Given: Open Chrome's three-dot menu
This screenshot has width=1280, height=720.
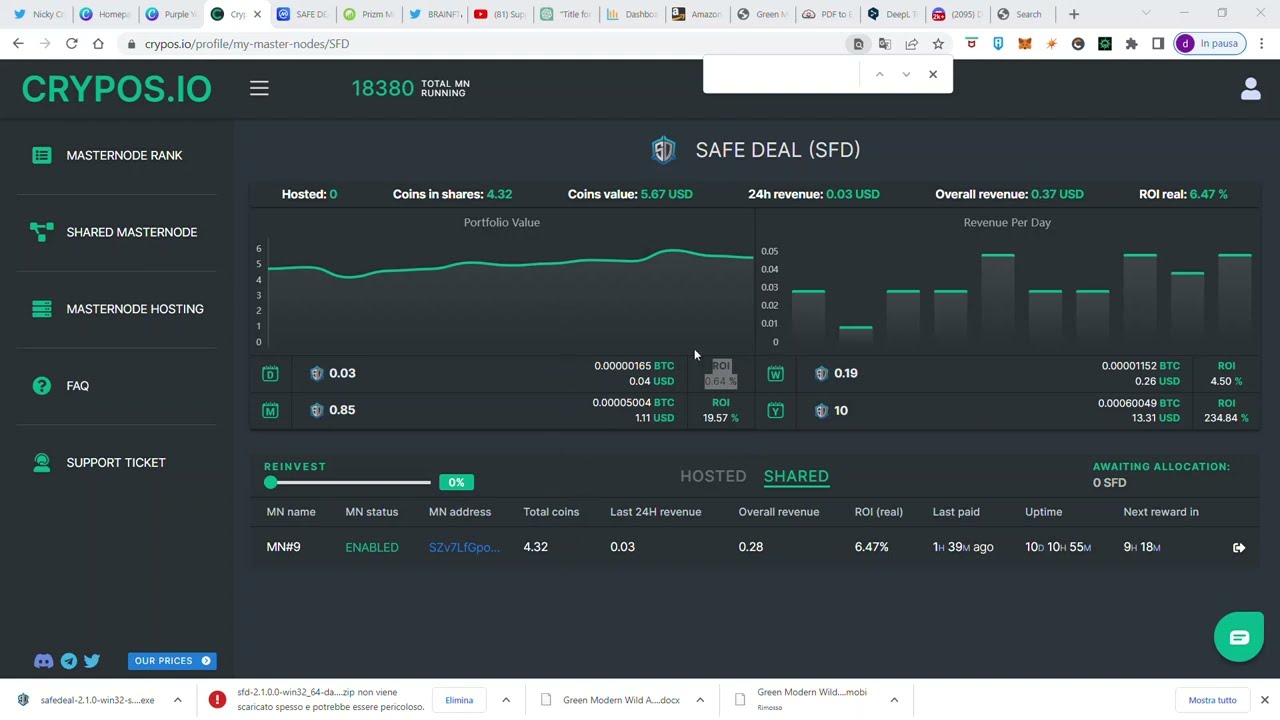Looking at the screenshot, I should (x=1262, y=44).
